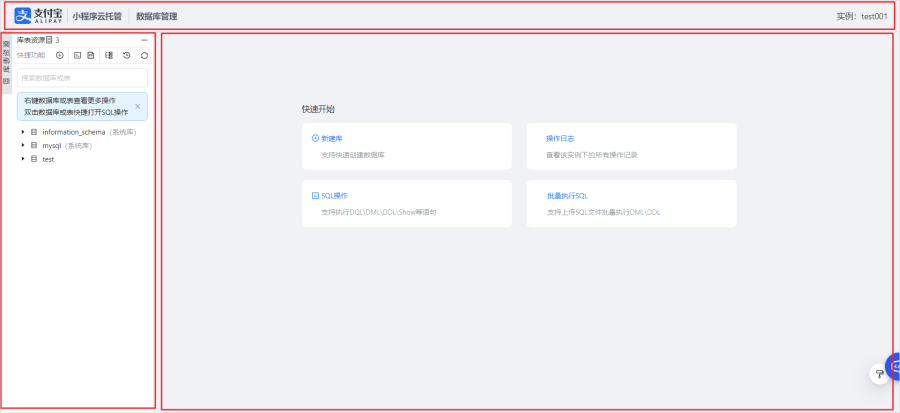
Task: Open the blue floating assistant button
Action: pos(894,367)
